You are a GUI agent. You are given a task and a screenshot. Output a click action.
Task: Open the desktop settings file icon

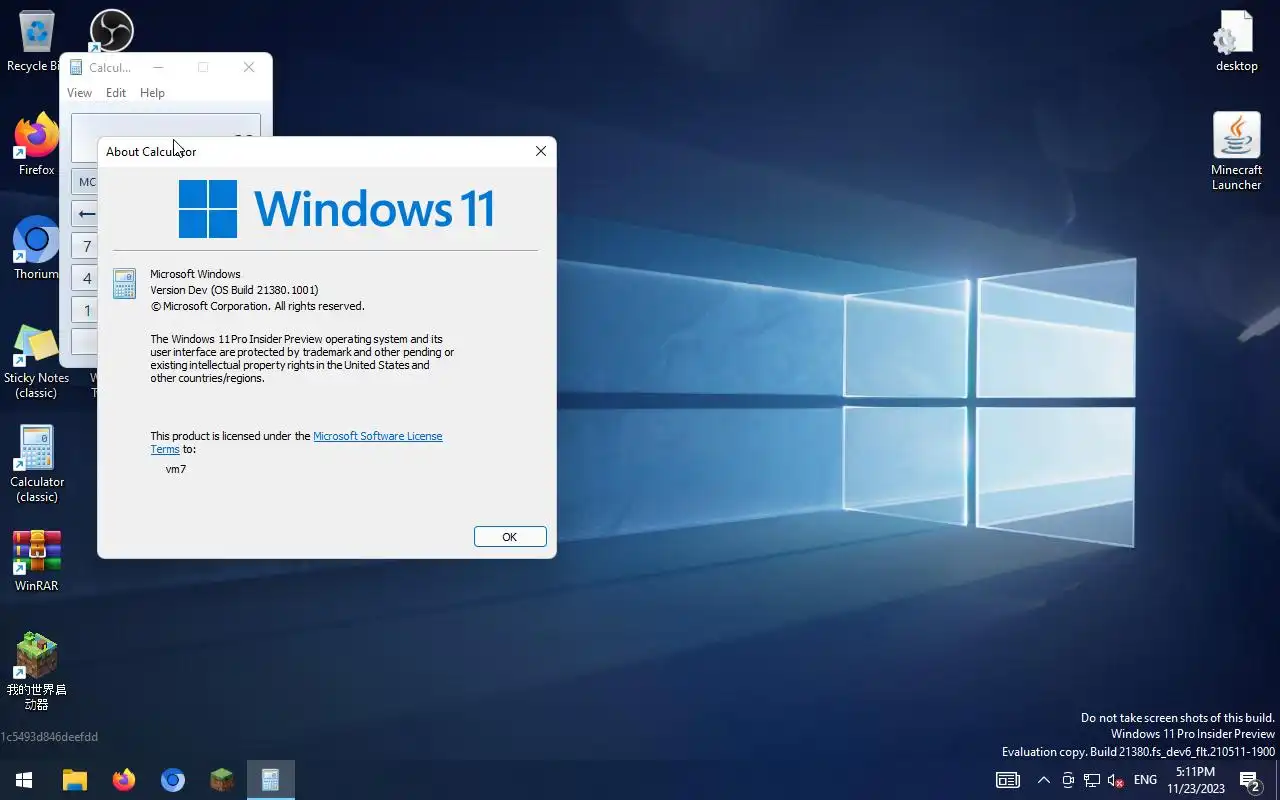pyautogui.click(x=1236, y=41)
